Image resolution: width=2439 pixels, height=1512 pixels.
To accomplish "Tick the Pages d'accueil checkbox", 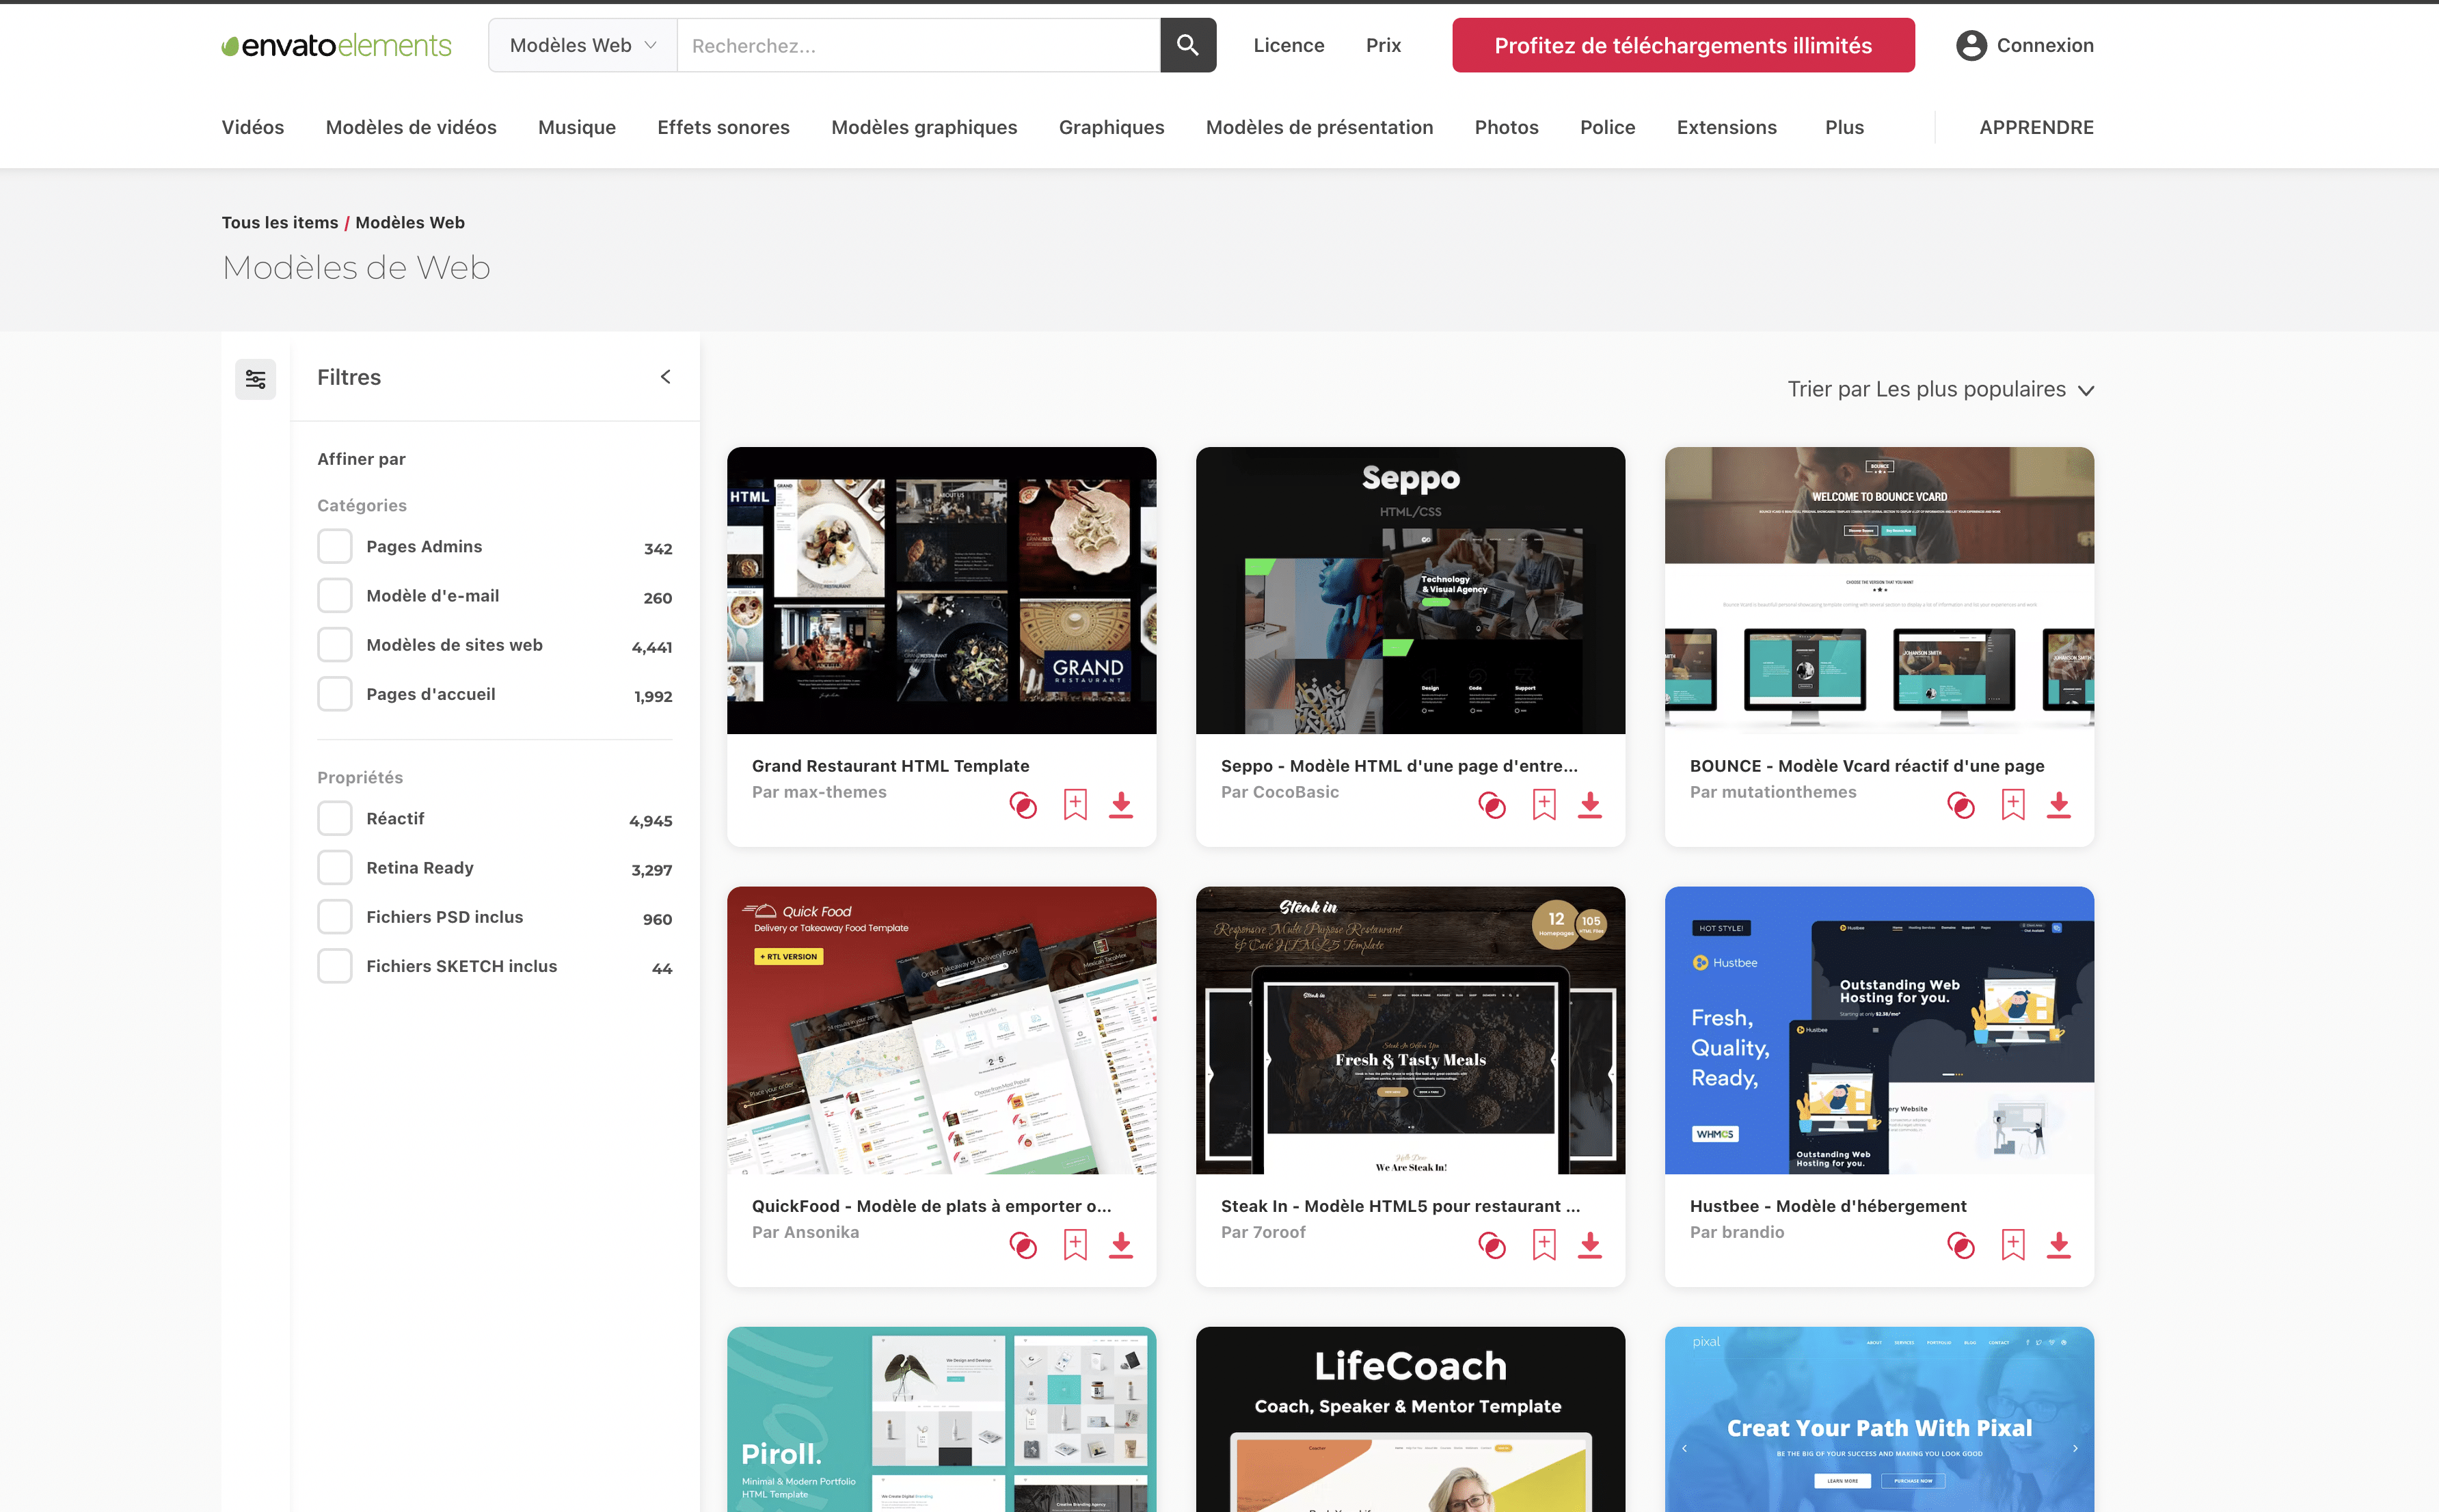I will (335, 694).
